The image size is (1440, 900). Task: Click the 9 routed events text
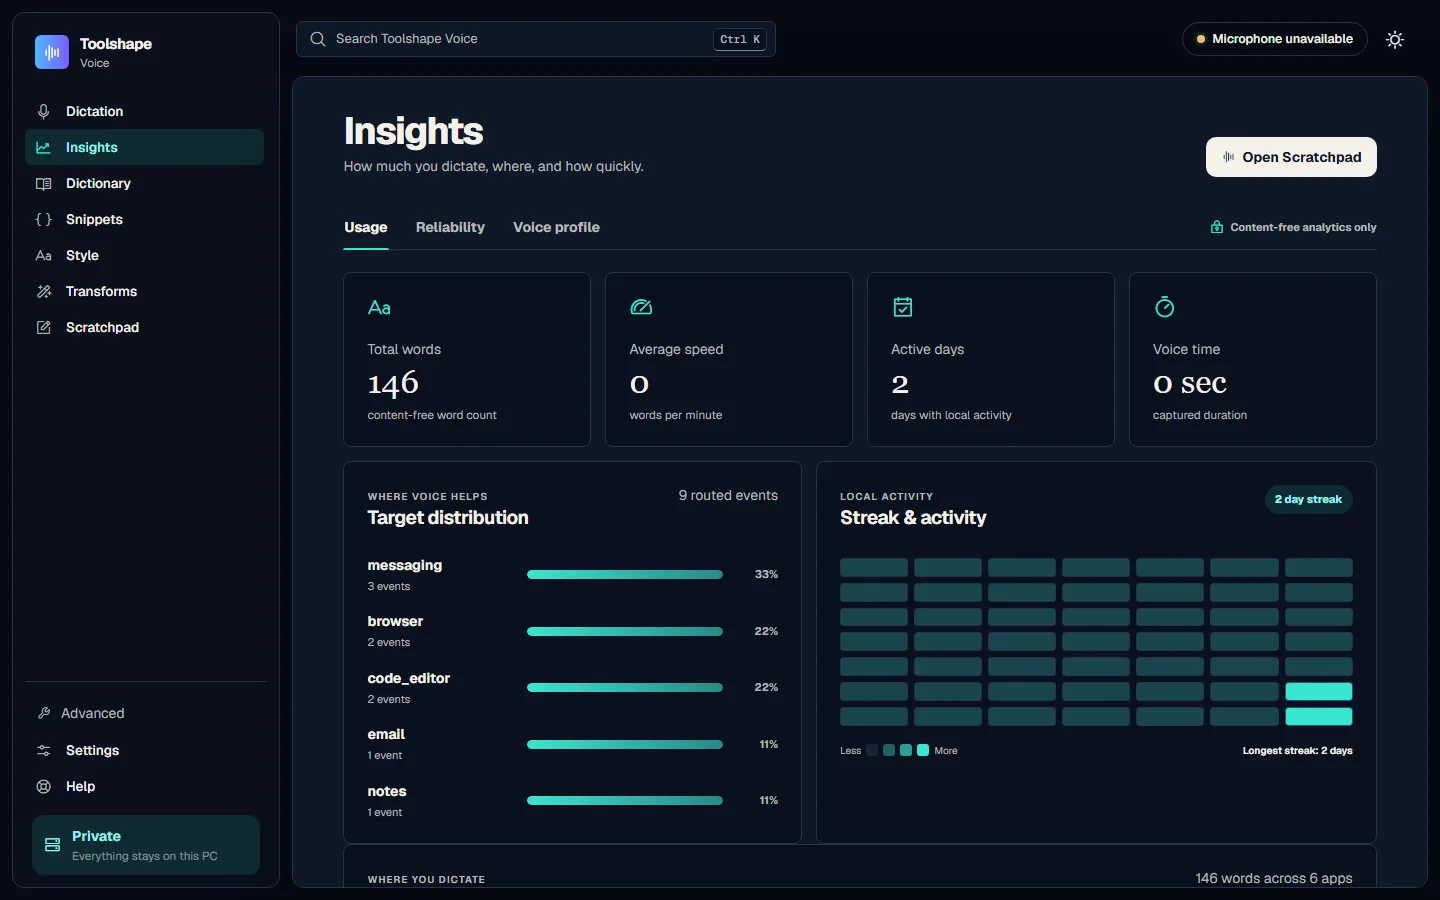point(728,495)
